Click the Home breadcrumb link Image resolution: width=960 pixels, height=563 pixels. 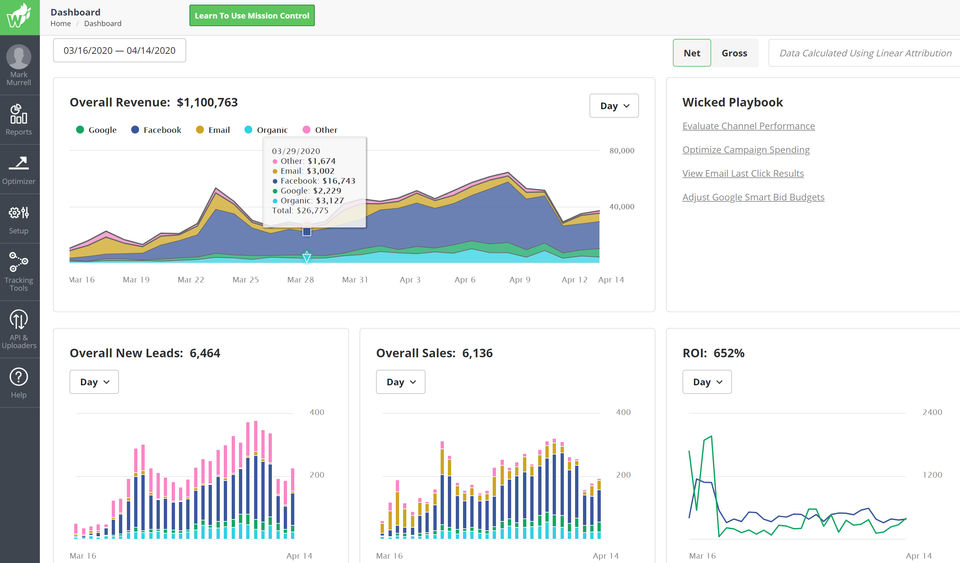pyautogui.click(x=60, y=23)
